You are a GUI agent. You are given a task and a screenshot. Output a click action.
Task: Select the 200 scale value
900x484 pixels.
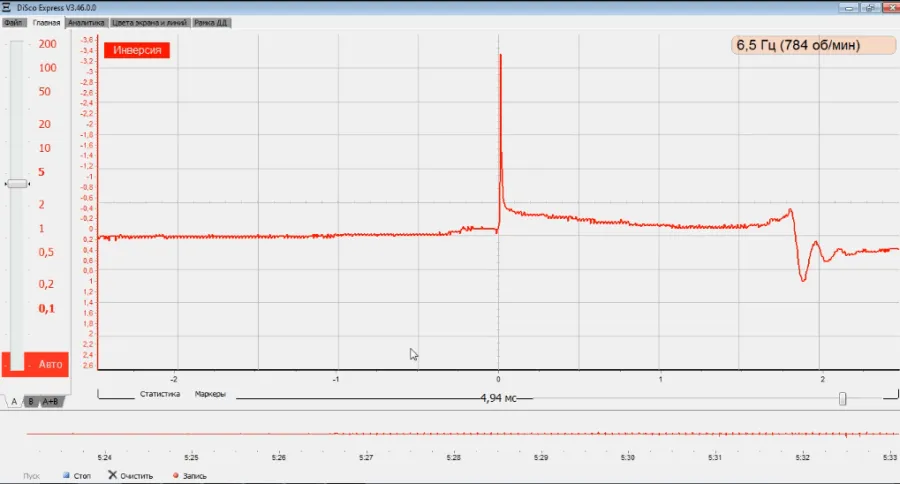coord(46,44)
